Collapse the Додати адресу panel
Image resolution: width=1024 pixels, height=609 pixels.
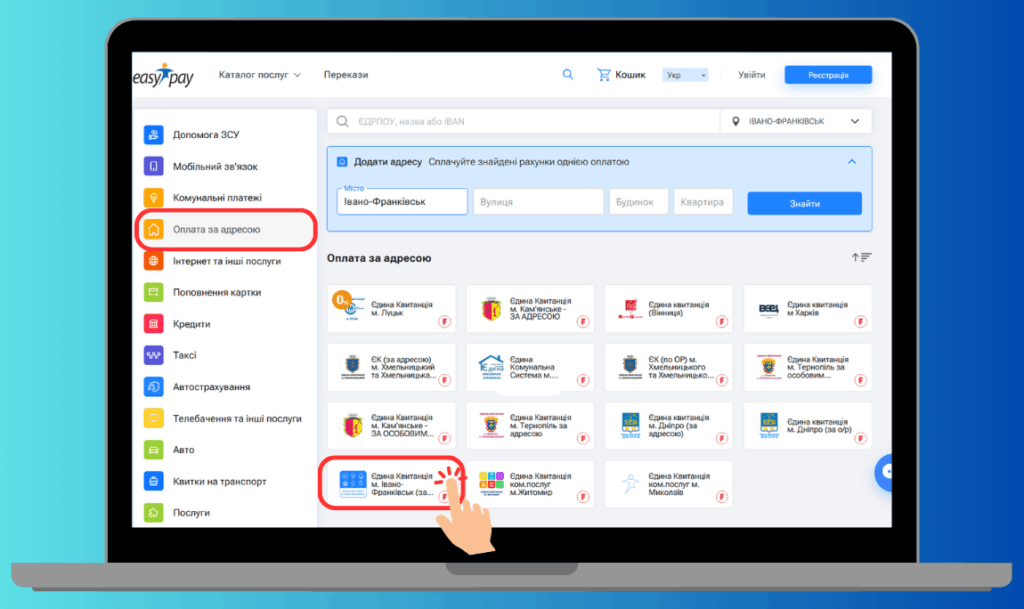(852, 162)
